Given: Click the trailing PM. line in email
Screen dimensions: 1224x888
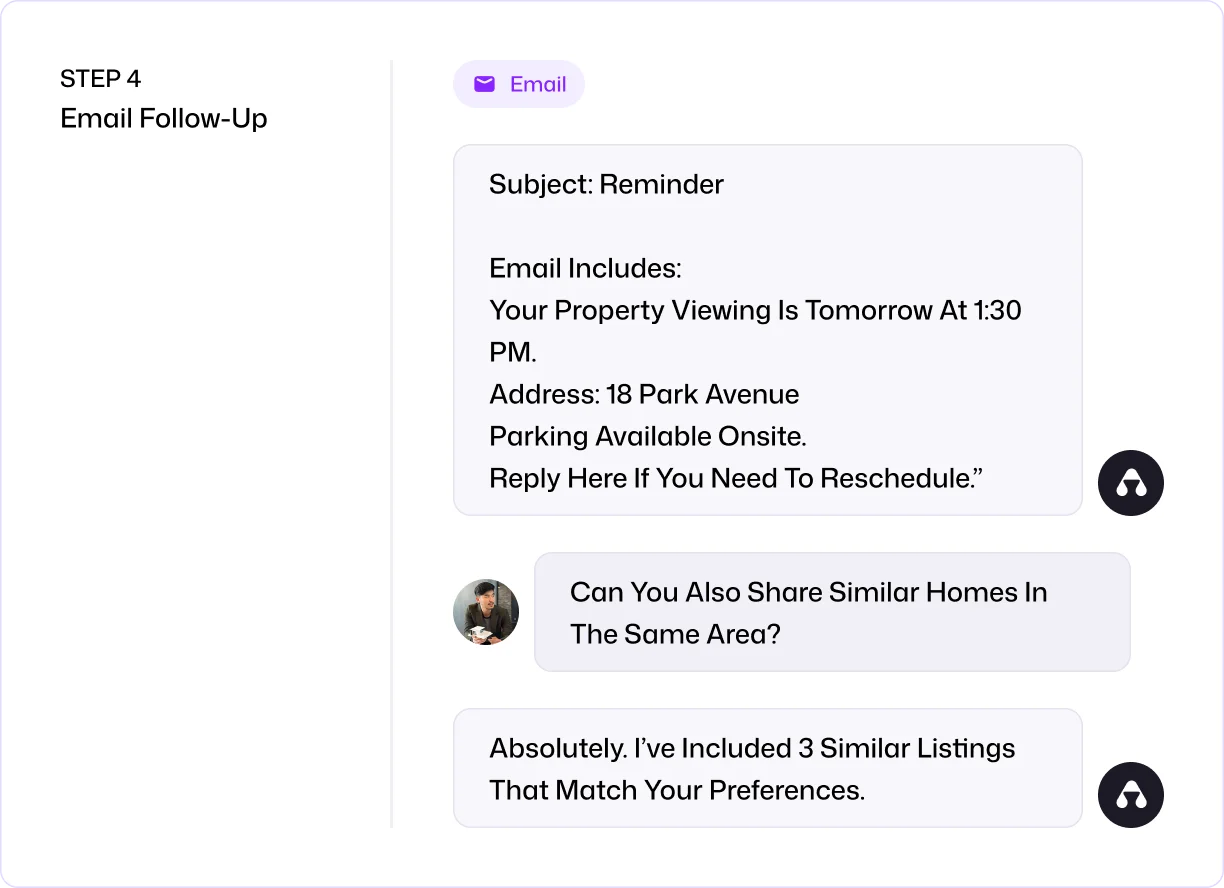Looking at the screenshot, I should [513, 352].
